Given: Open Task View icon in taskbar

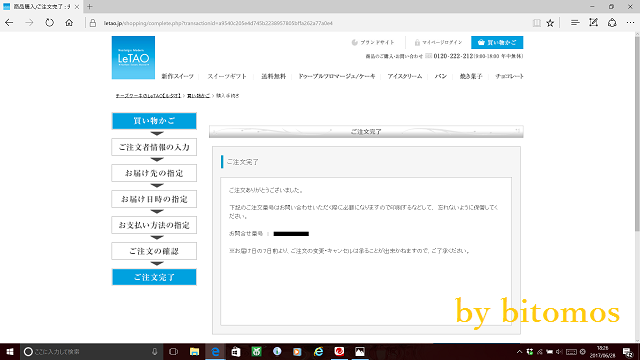Looking at the screenshot, I should point(173,351).
